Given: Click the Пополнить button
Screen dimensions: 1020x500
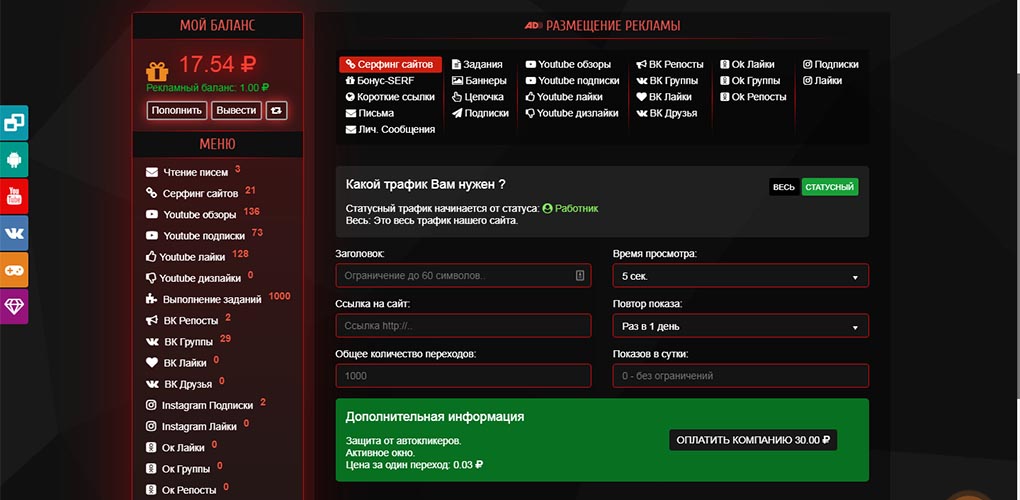Looking at the screenshot, I should coord(177,111).
